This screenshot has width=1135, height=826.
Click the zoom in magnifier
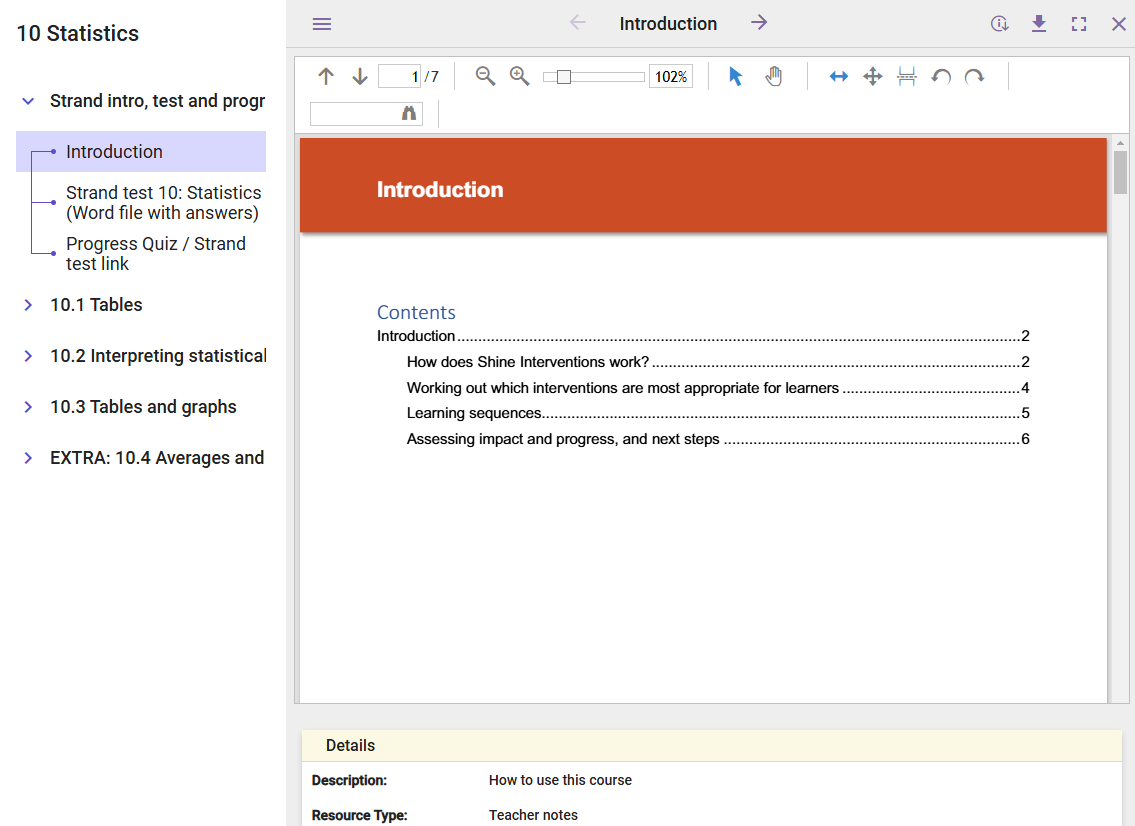519,76
